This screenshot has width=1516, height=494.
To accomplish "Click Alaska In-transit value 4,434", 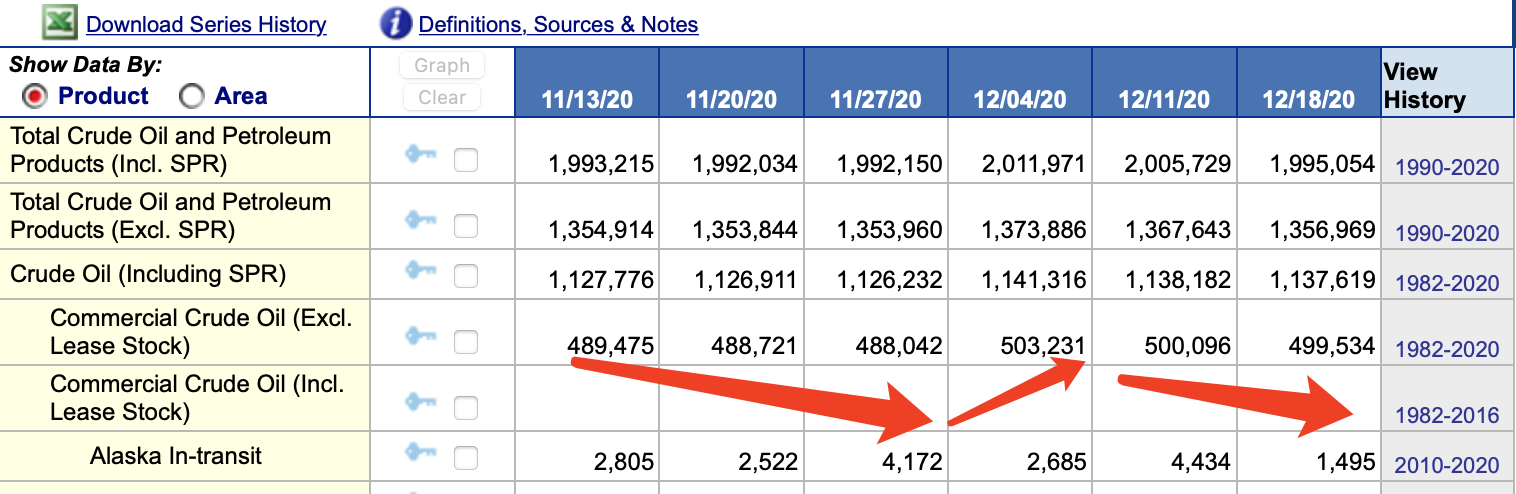I will (1200, 462).
